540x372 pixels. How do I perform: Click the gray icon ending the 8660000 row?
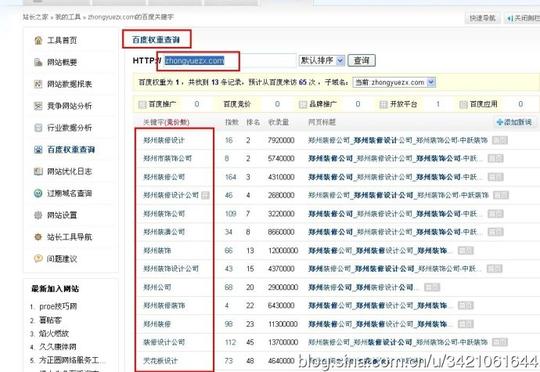496,232
